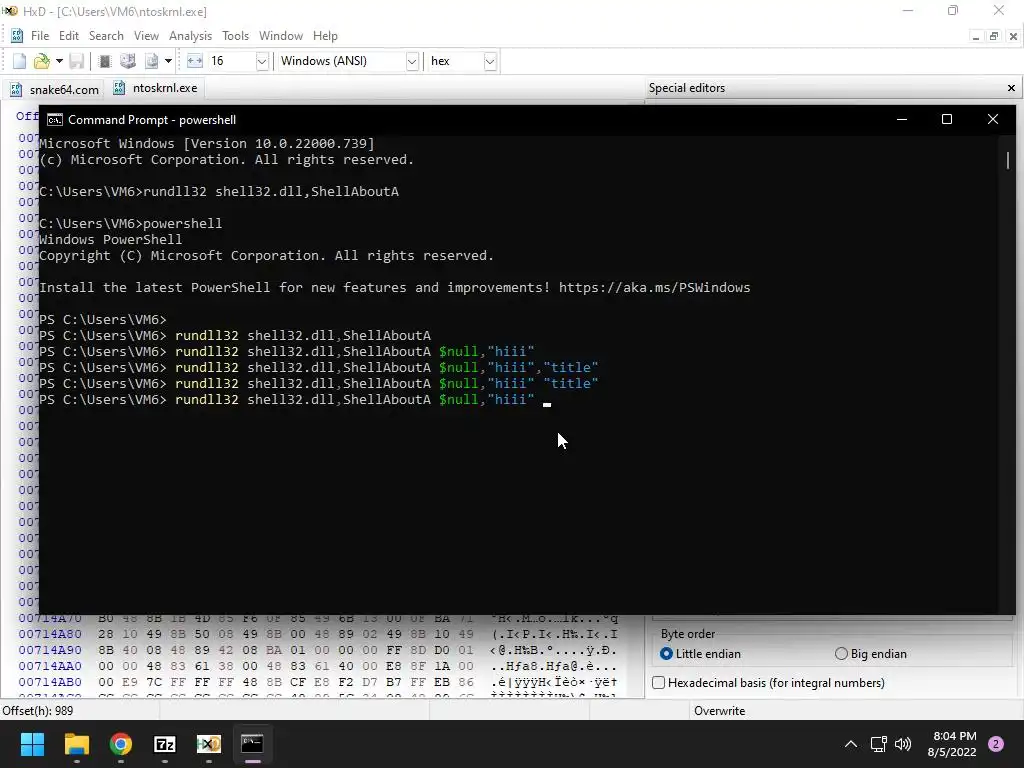
Task: Select Little endian byte order
Action: [x=700, y=654]
